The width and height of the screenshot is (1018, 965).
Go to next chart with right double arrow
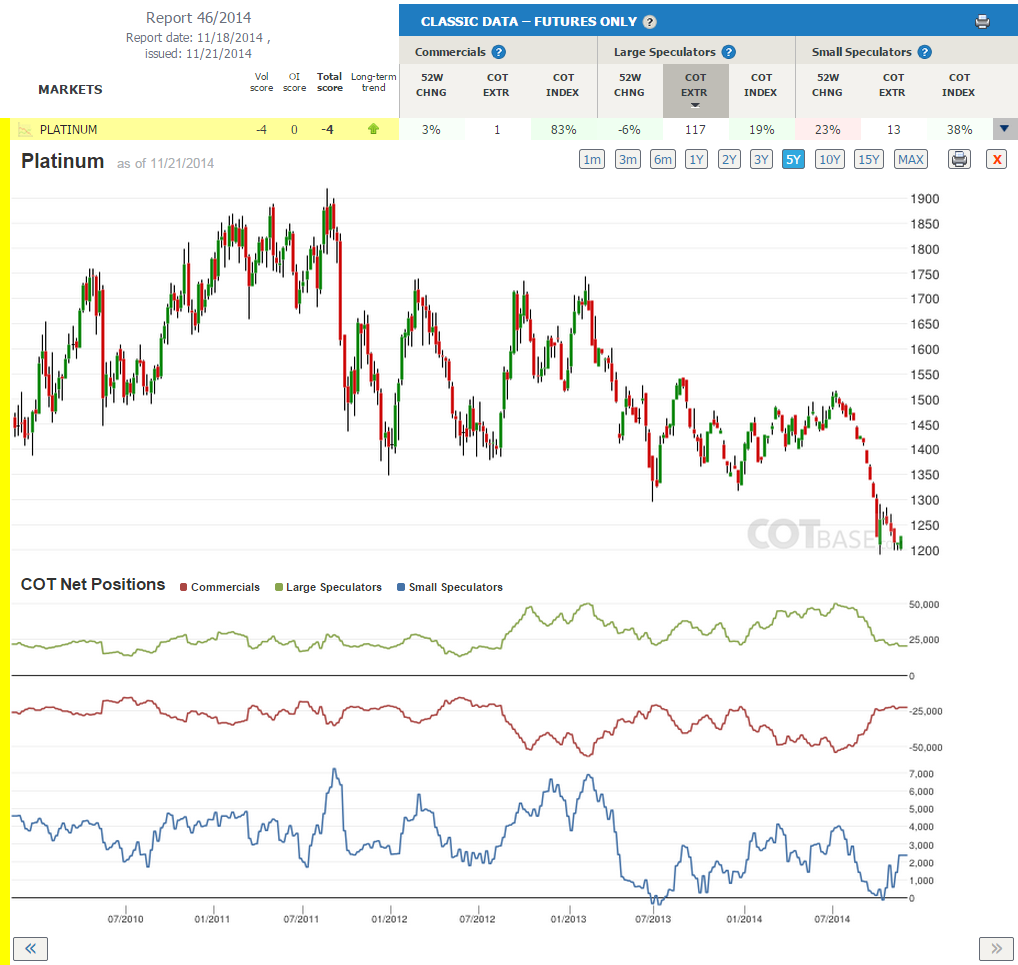996,949
